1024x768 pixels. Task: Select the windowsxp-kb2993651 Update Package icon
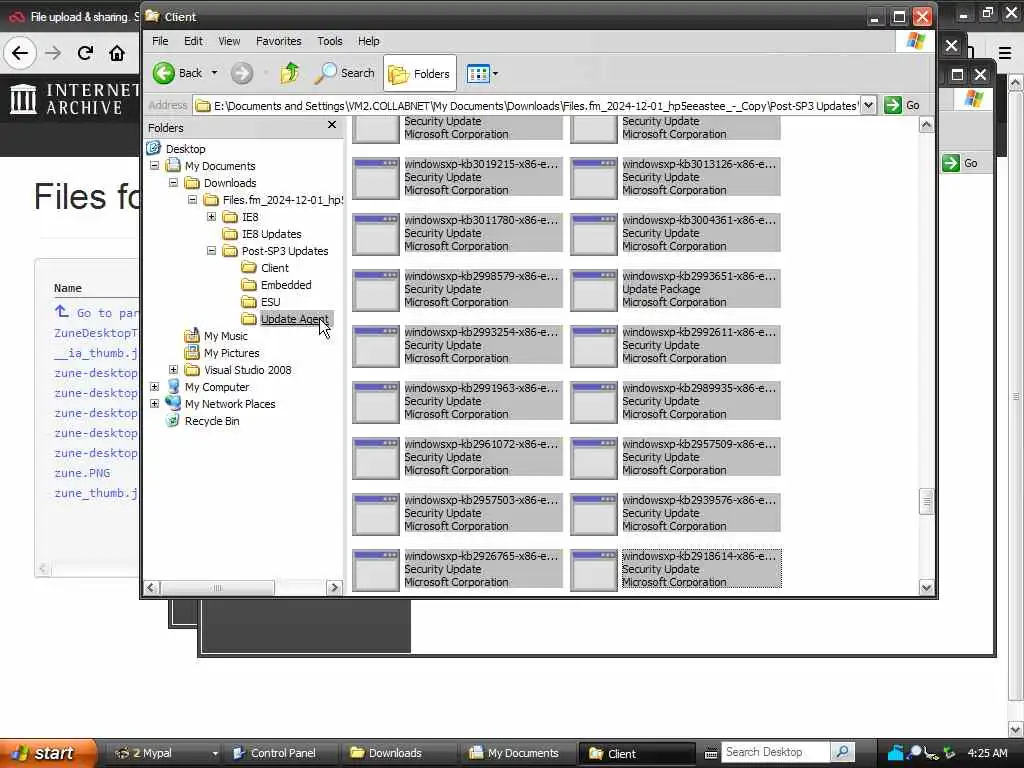tap(594, 290)
